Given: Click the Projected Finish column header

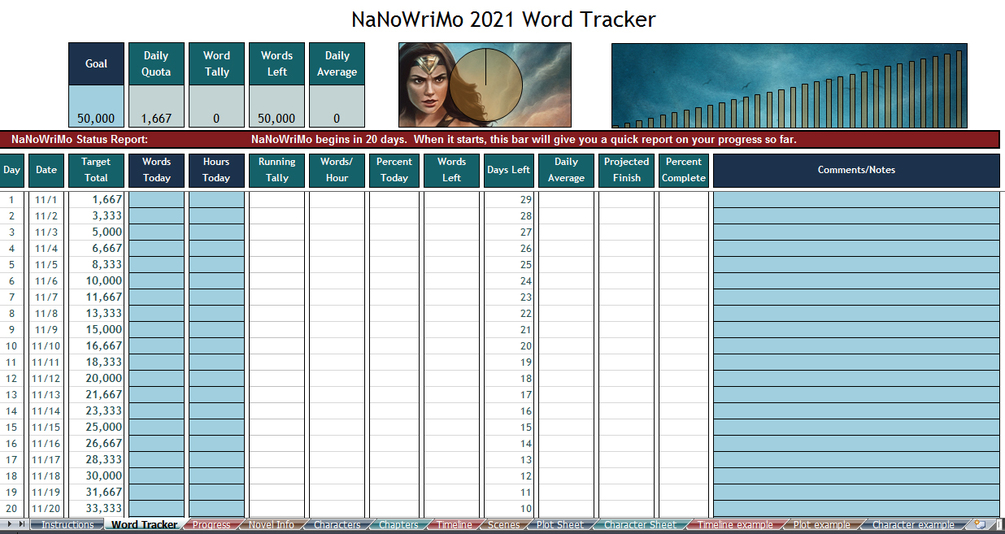Looking at the screenshot, I should (626, 170).
